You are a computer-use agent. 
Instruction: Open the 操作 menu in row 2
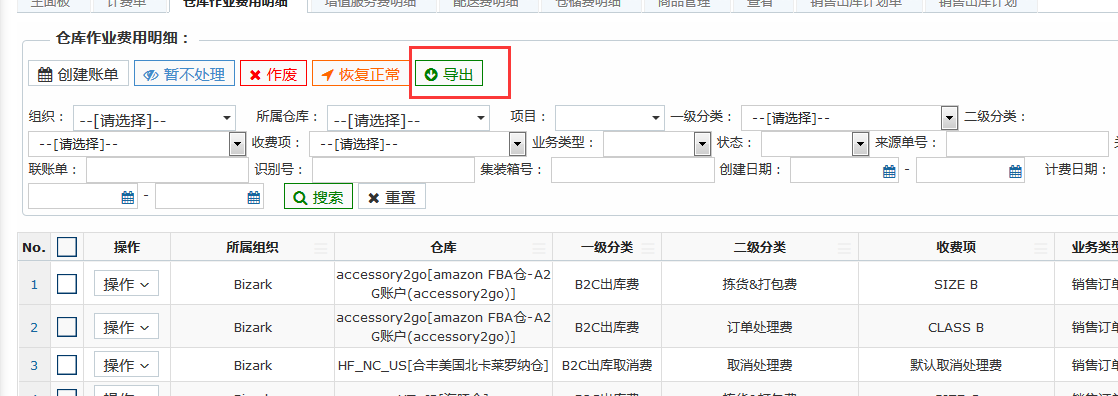click(126, 328)
